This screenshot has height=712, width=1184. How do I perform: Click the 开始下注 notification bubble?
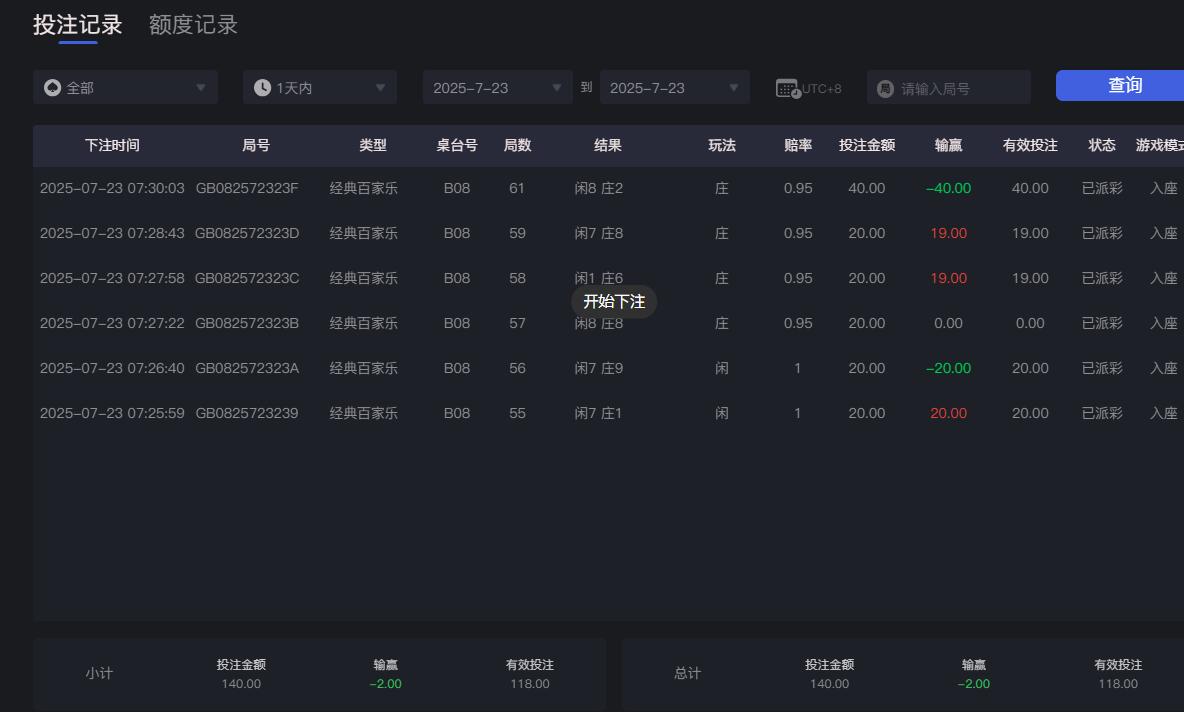pos(614,301)
